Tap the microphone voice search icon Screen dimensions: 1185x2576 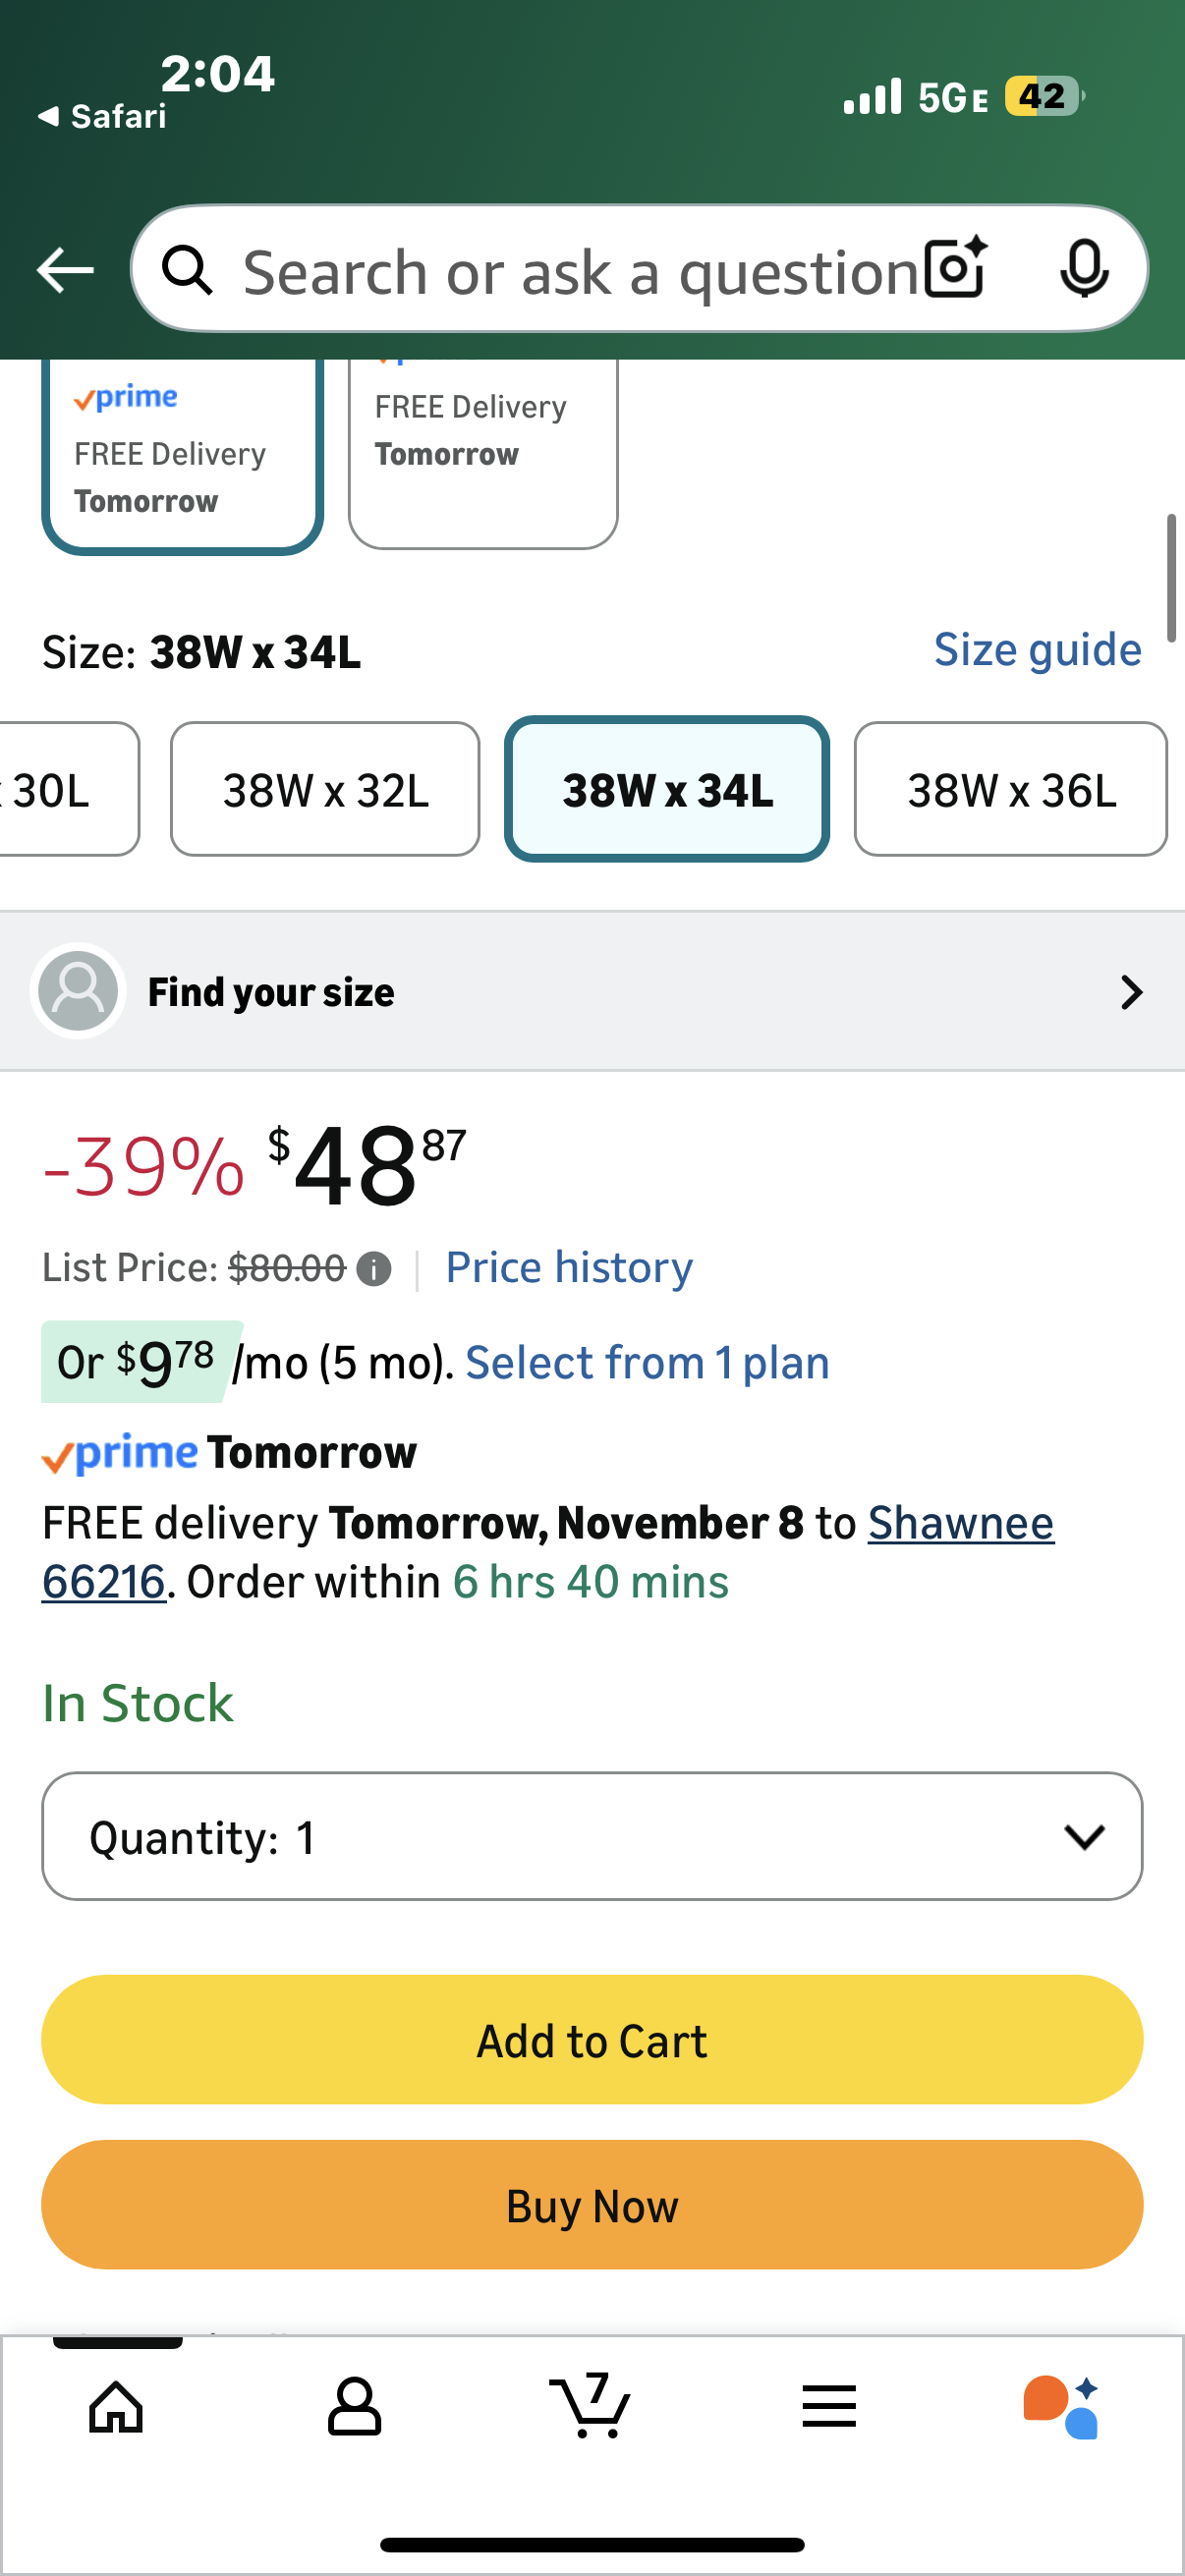click(1083, 269)
